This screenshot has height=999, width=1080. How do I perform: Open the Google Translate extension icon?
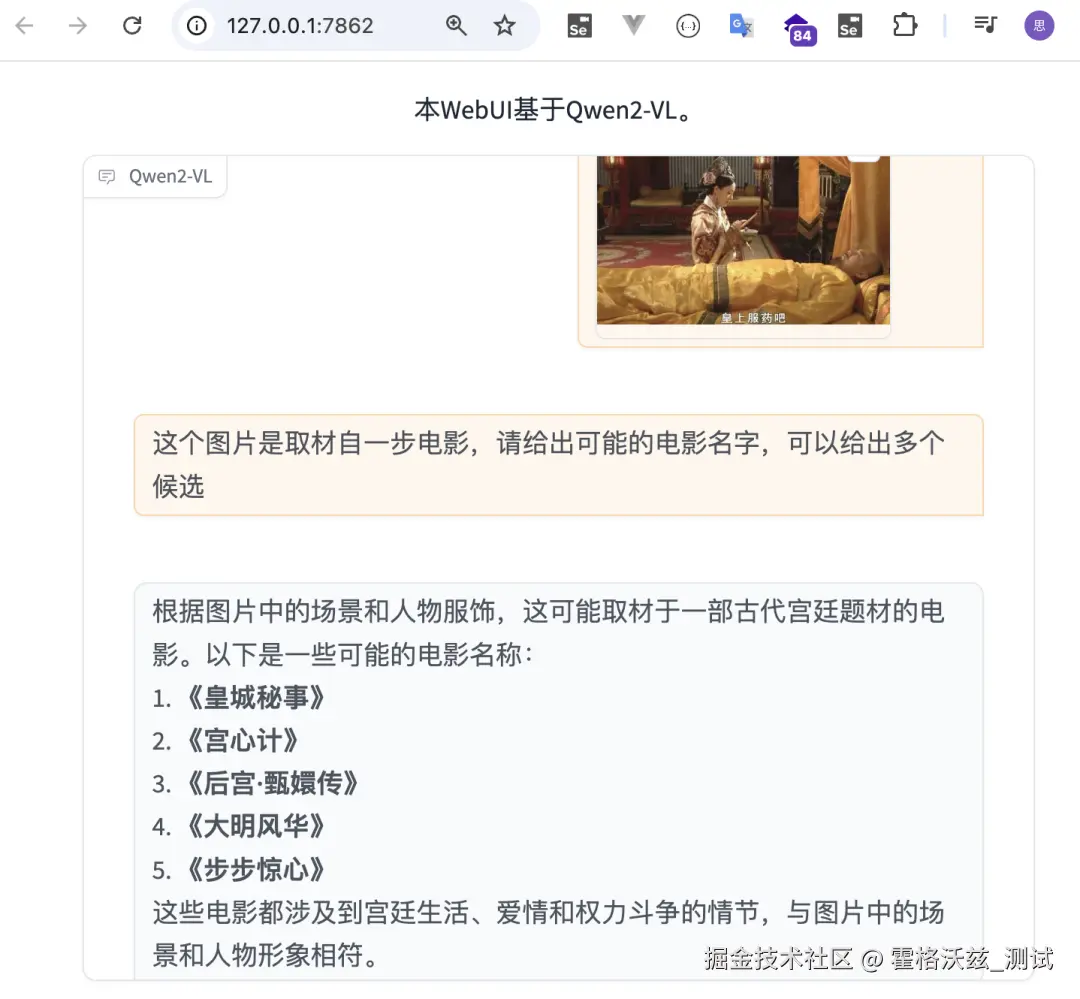coord(741,26)
